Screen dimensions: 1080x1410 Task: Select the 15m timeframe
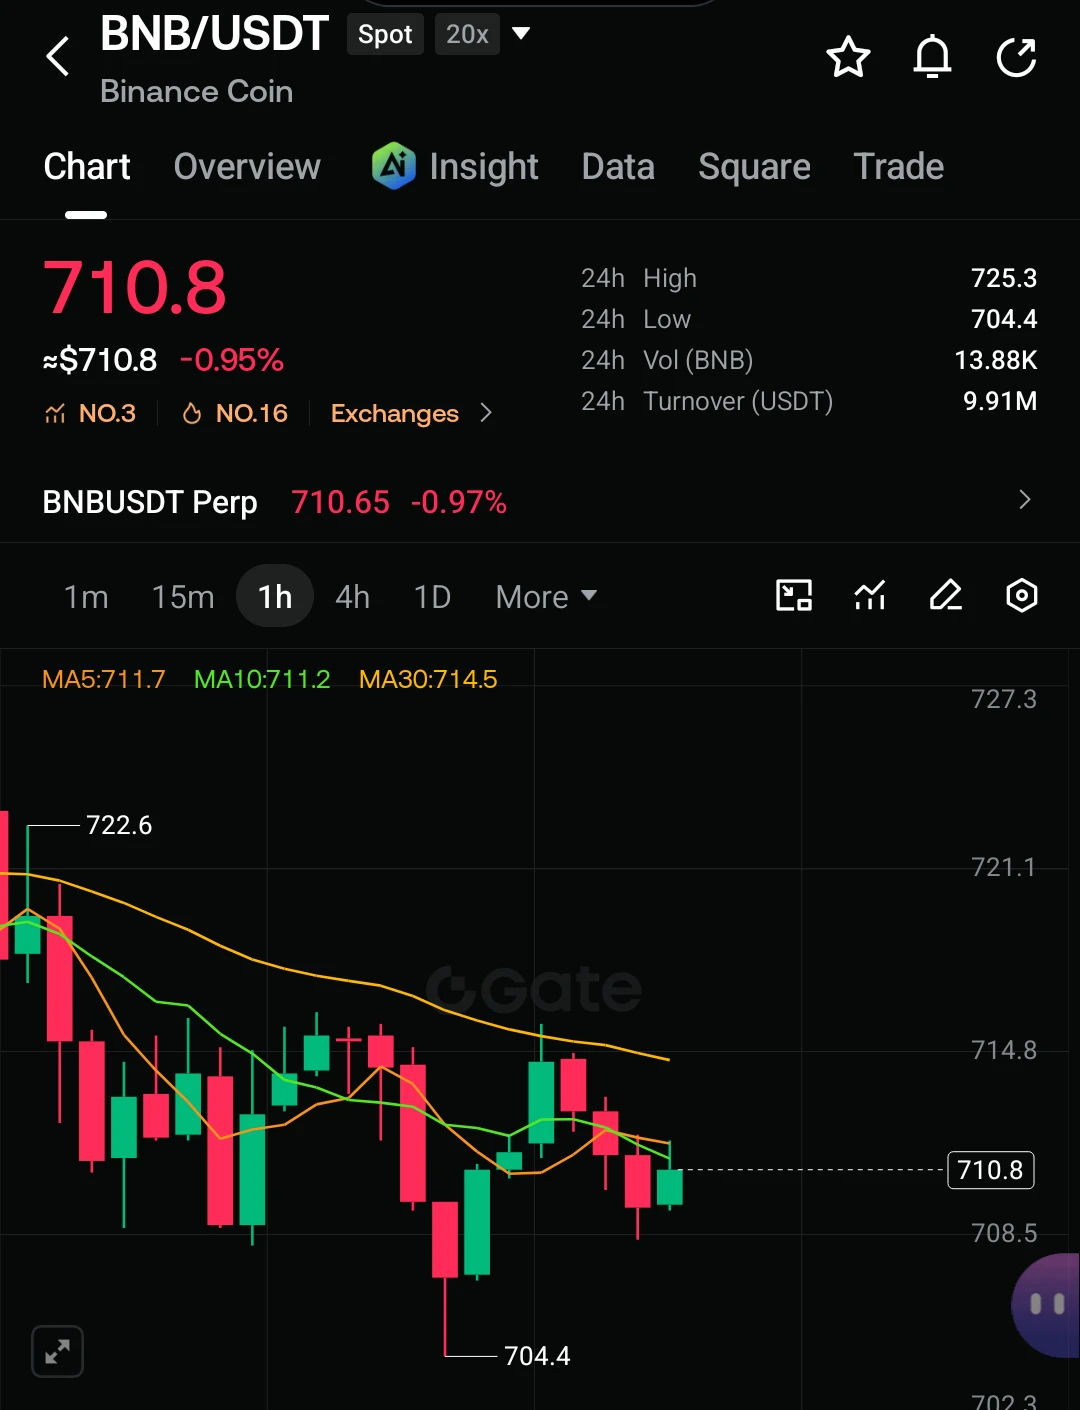[x=183, y=597]
